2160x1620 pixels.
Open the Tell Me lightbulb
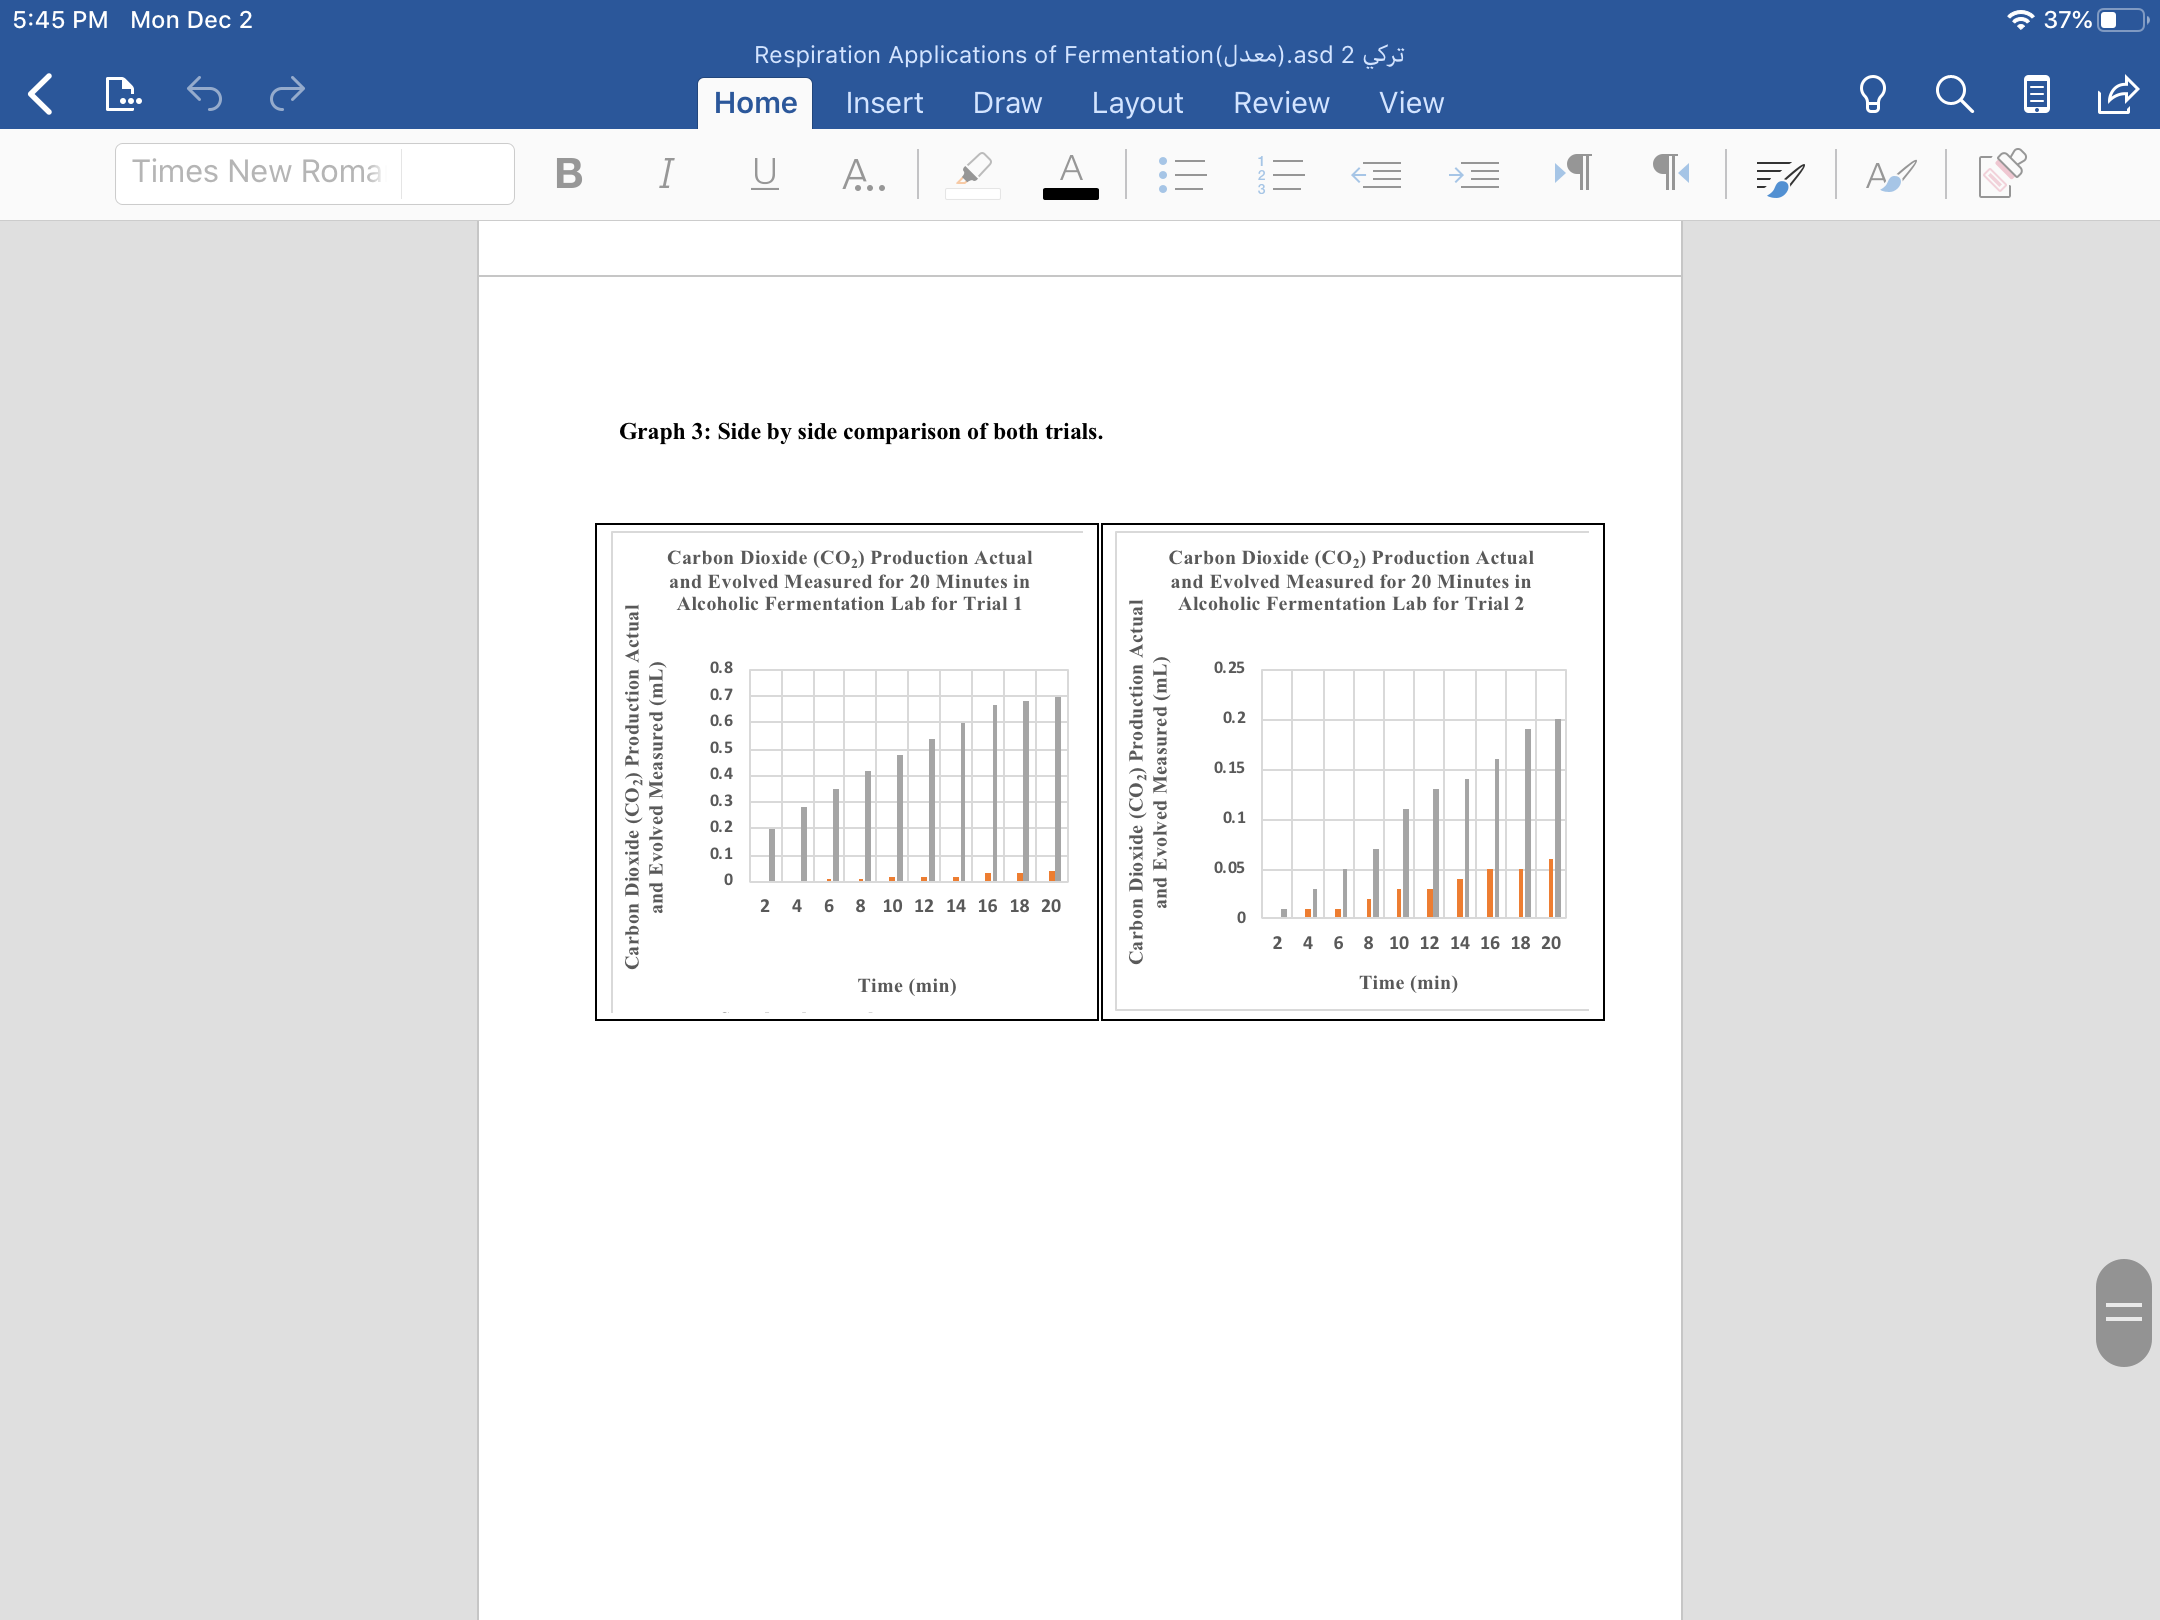pos(1872,95)
